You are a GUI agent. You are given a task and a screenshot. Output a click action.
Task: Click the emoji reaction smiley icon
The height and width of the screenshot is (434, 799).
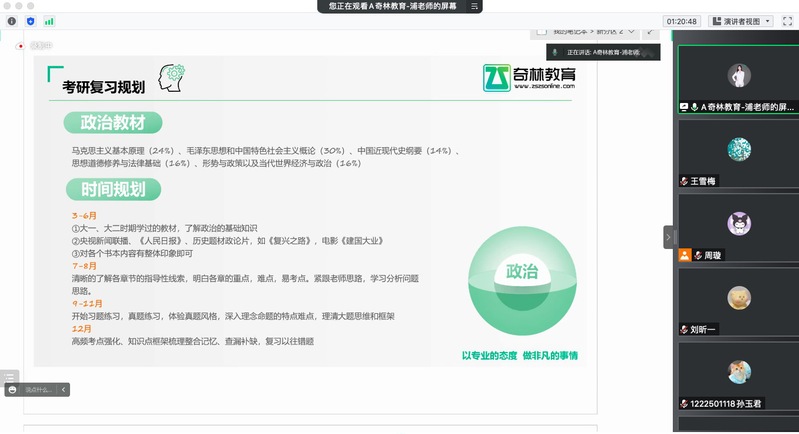tap(12, 389)
